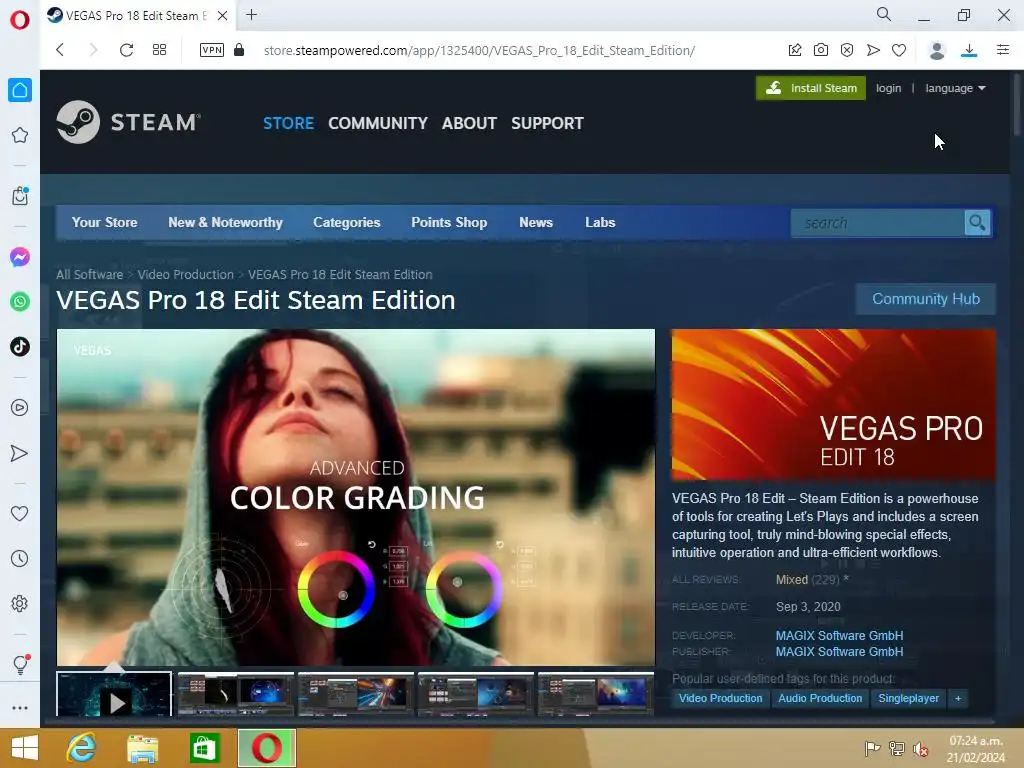Viewport: 1024px width, 768px height.
Task: Open the lightbulb tips icon in sidebar
Action: pyautogui.click(x=20, y=664)
